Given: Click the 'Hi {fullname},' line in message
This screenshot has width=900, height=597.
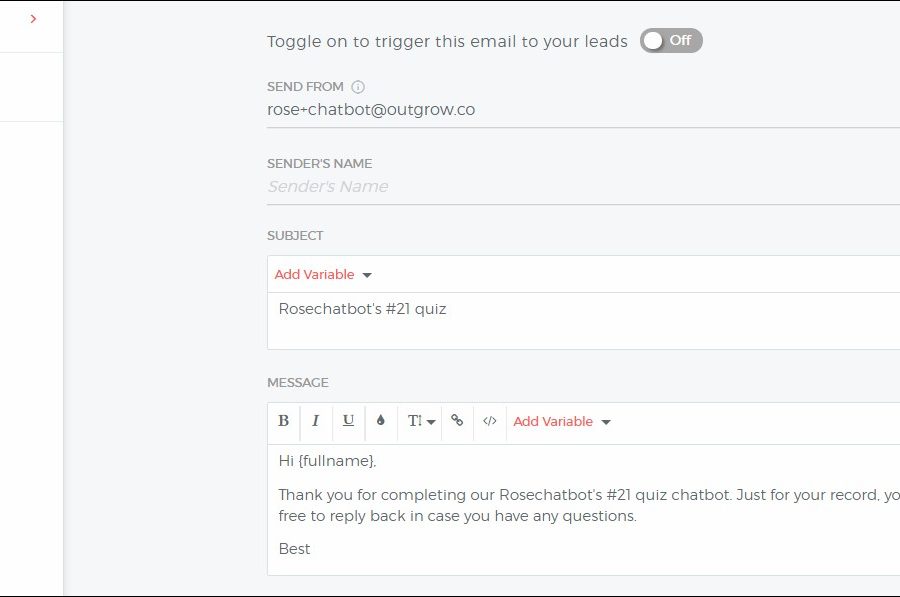Looking at the screenshot, I should point(327,461).
